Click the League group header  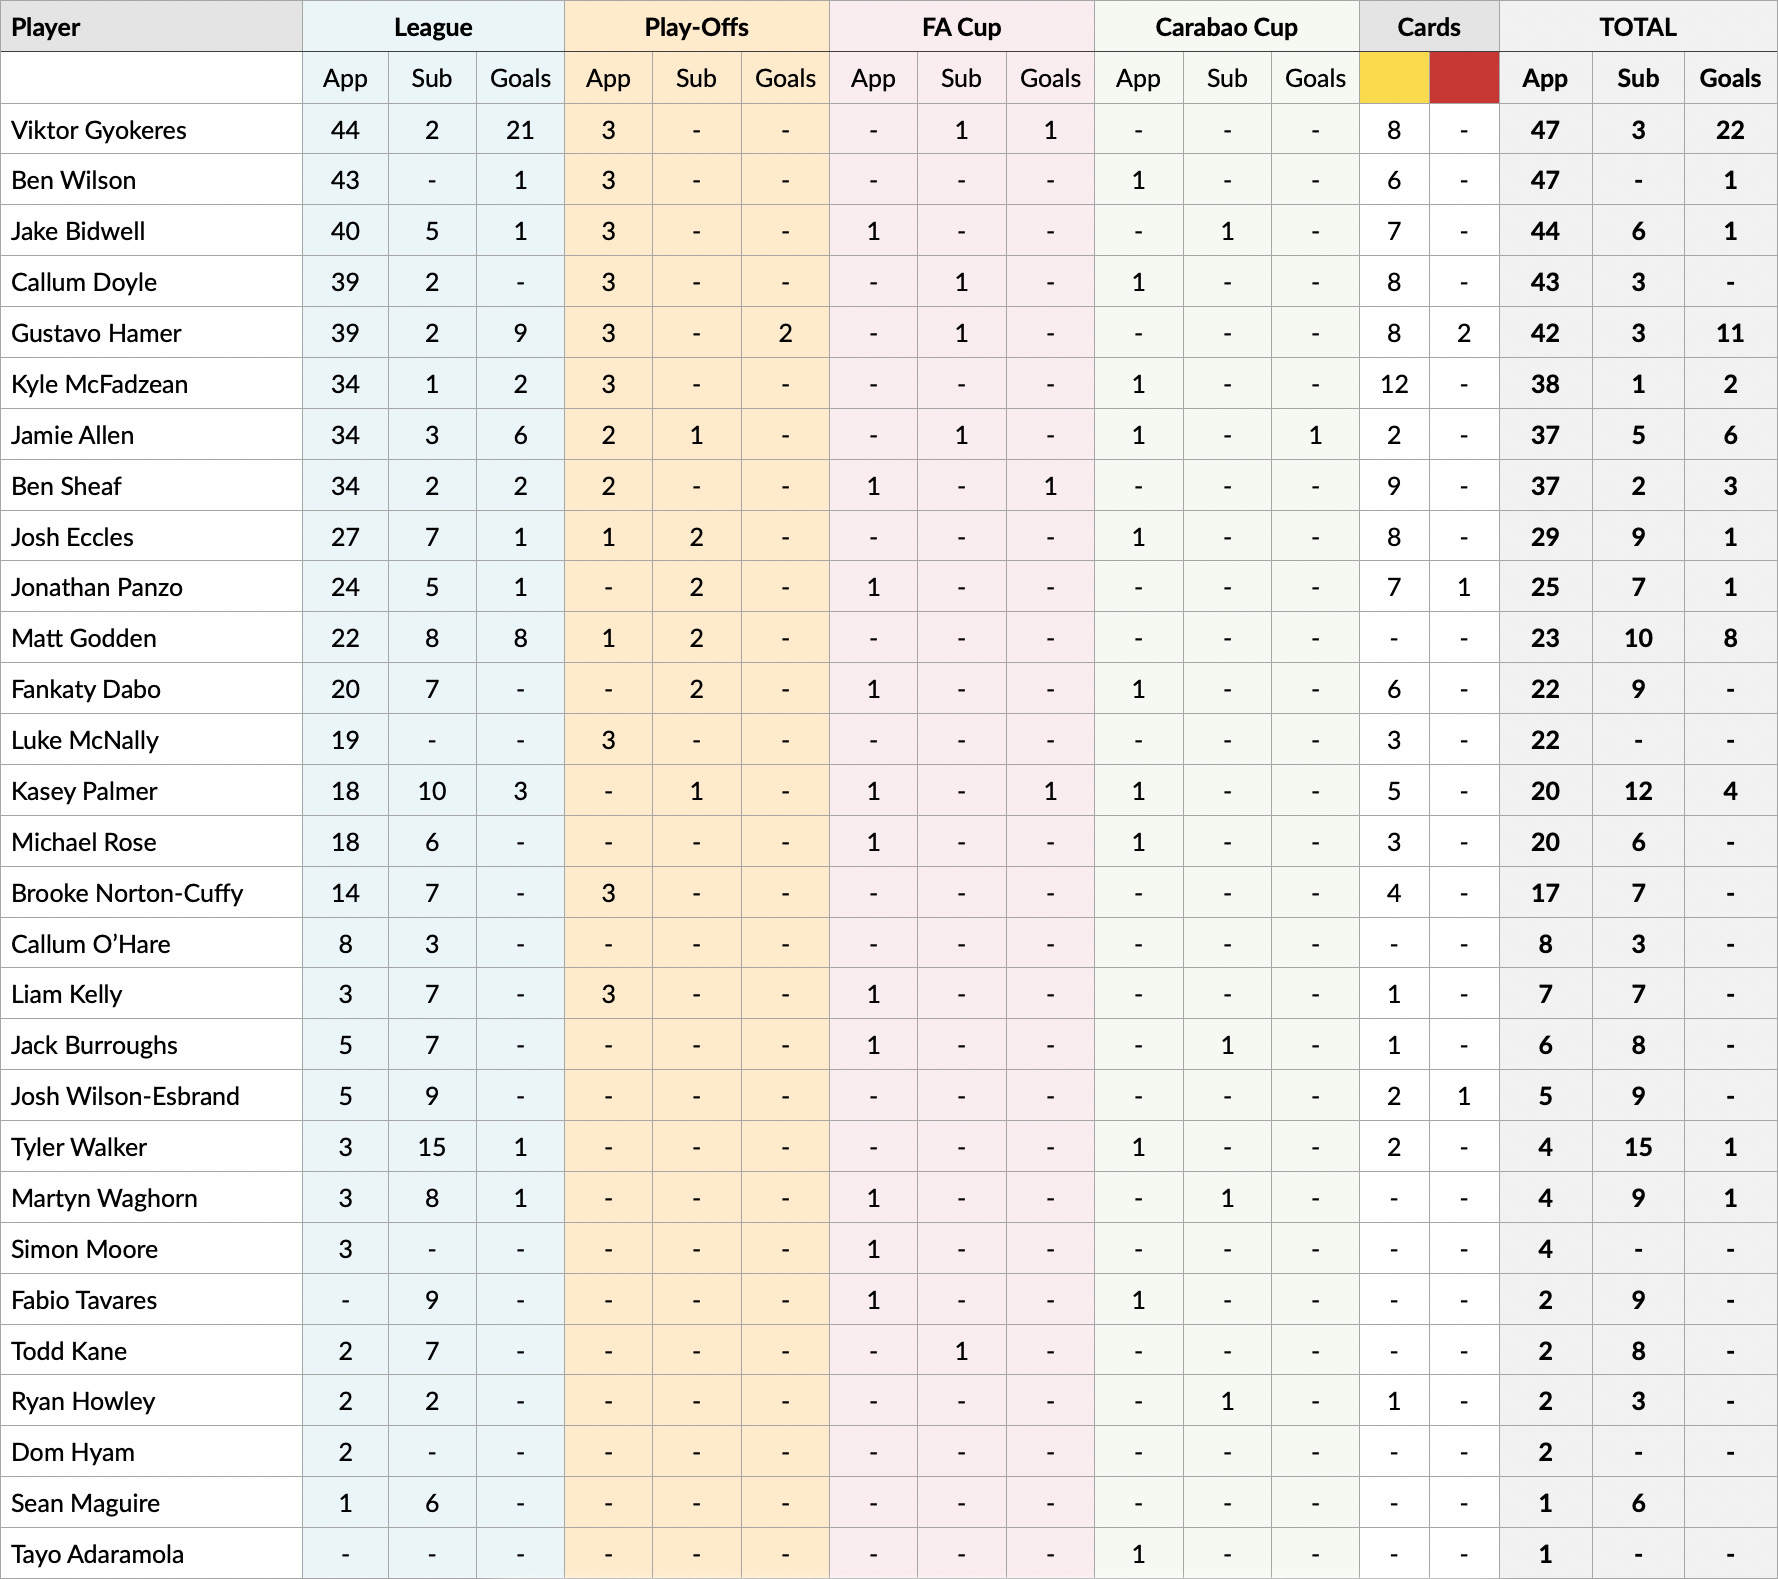pyautogui.click(x=433, y=27)
